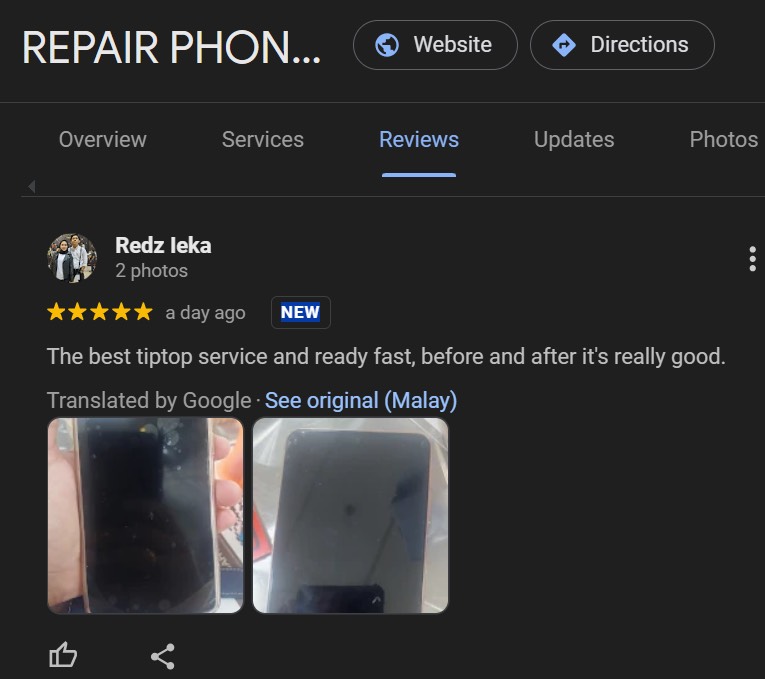Click See original (Malay) link
Image resolution: width=765 pixels, height=679 pixels.
click(361, 400)
